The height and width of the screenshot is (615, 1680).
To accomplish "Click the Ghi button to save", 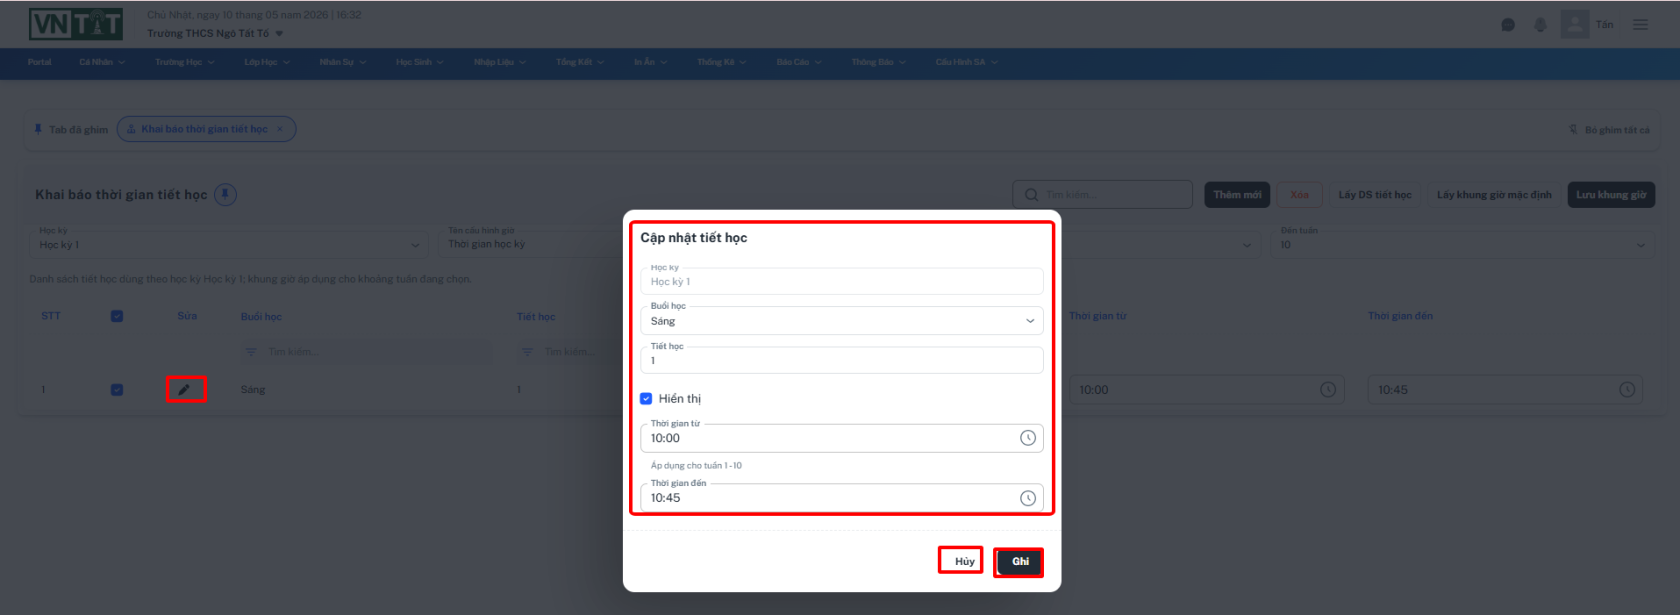I will [x=1019, y=562].
